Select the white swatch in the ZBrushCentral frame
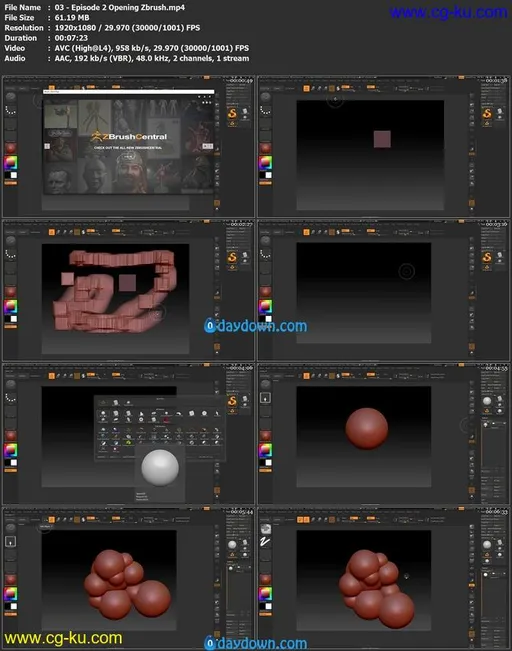Image resolution: width=512 pixels, height=651 pixels. pyautogui.click(x=14, y=175)
